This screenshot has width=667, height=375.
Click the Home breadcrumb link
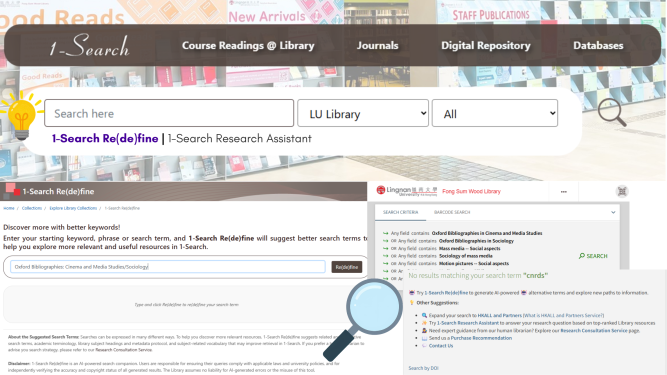(9, 208)
